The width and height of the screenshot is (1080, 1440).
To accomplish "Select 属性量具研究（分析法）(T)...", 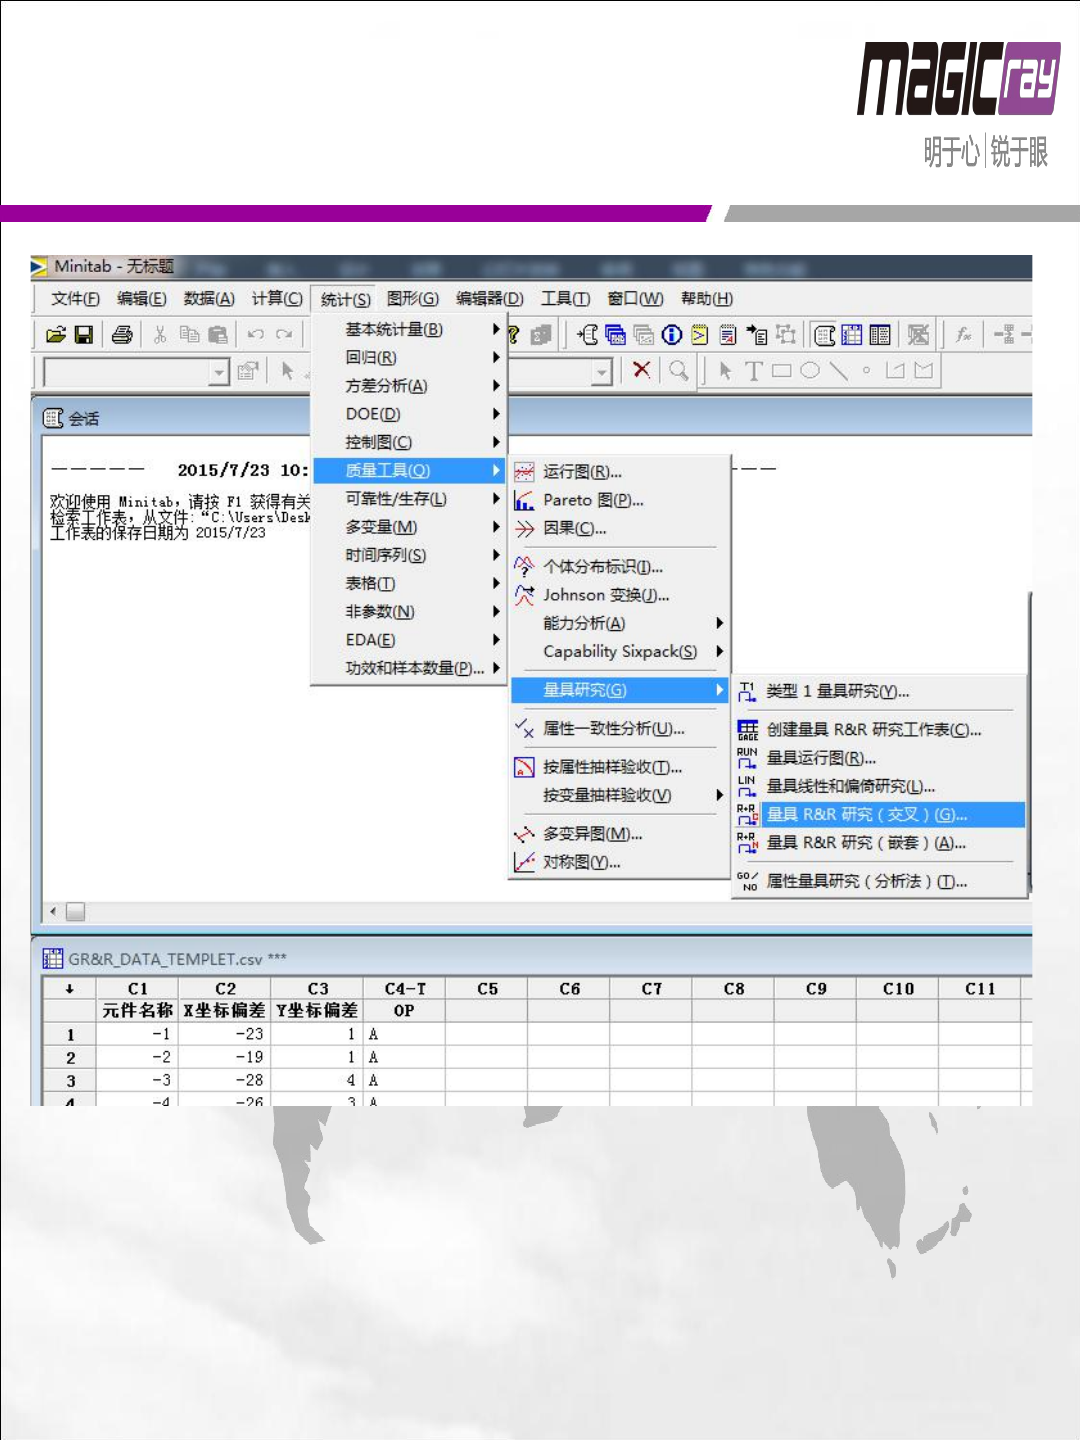I will [880, 881].
